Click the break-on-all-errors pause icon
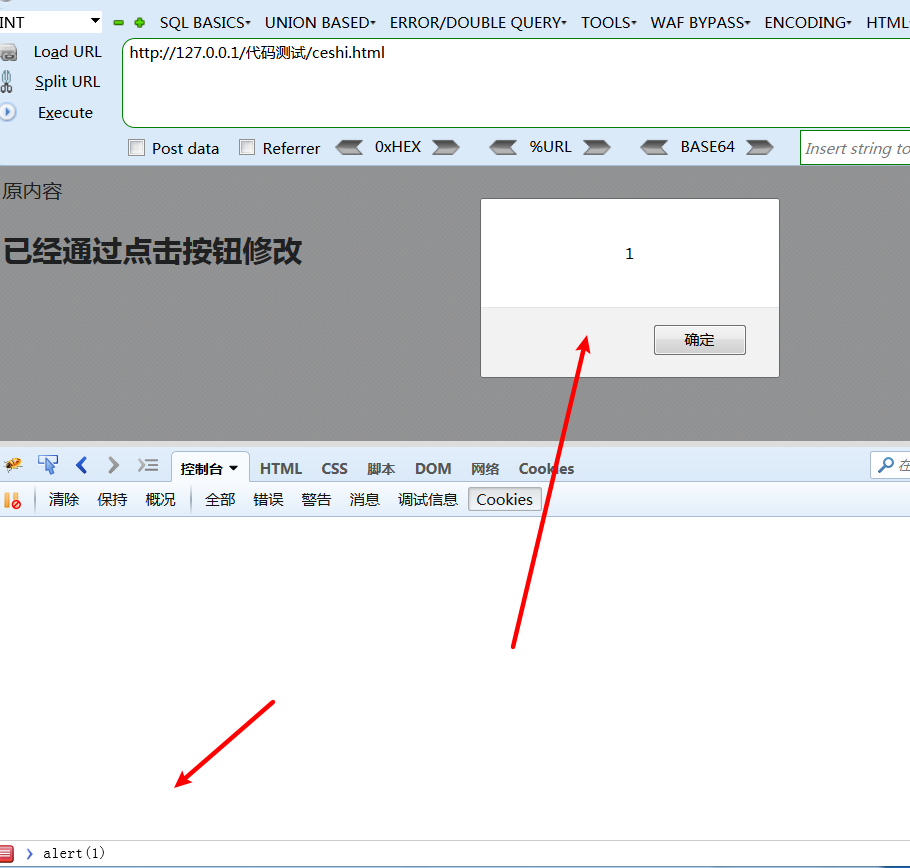Image resolution: width=910 pixels, height=868 pixels. 12,500
